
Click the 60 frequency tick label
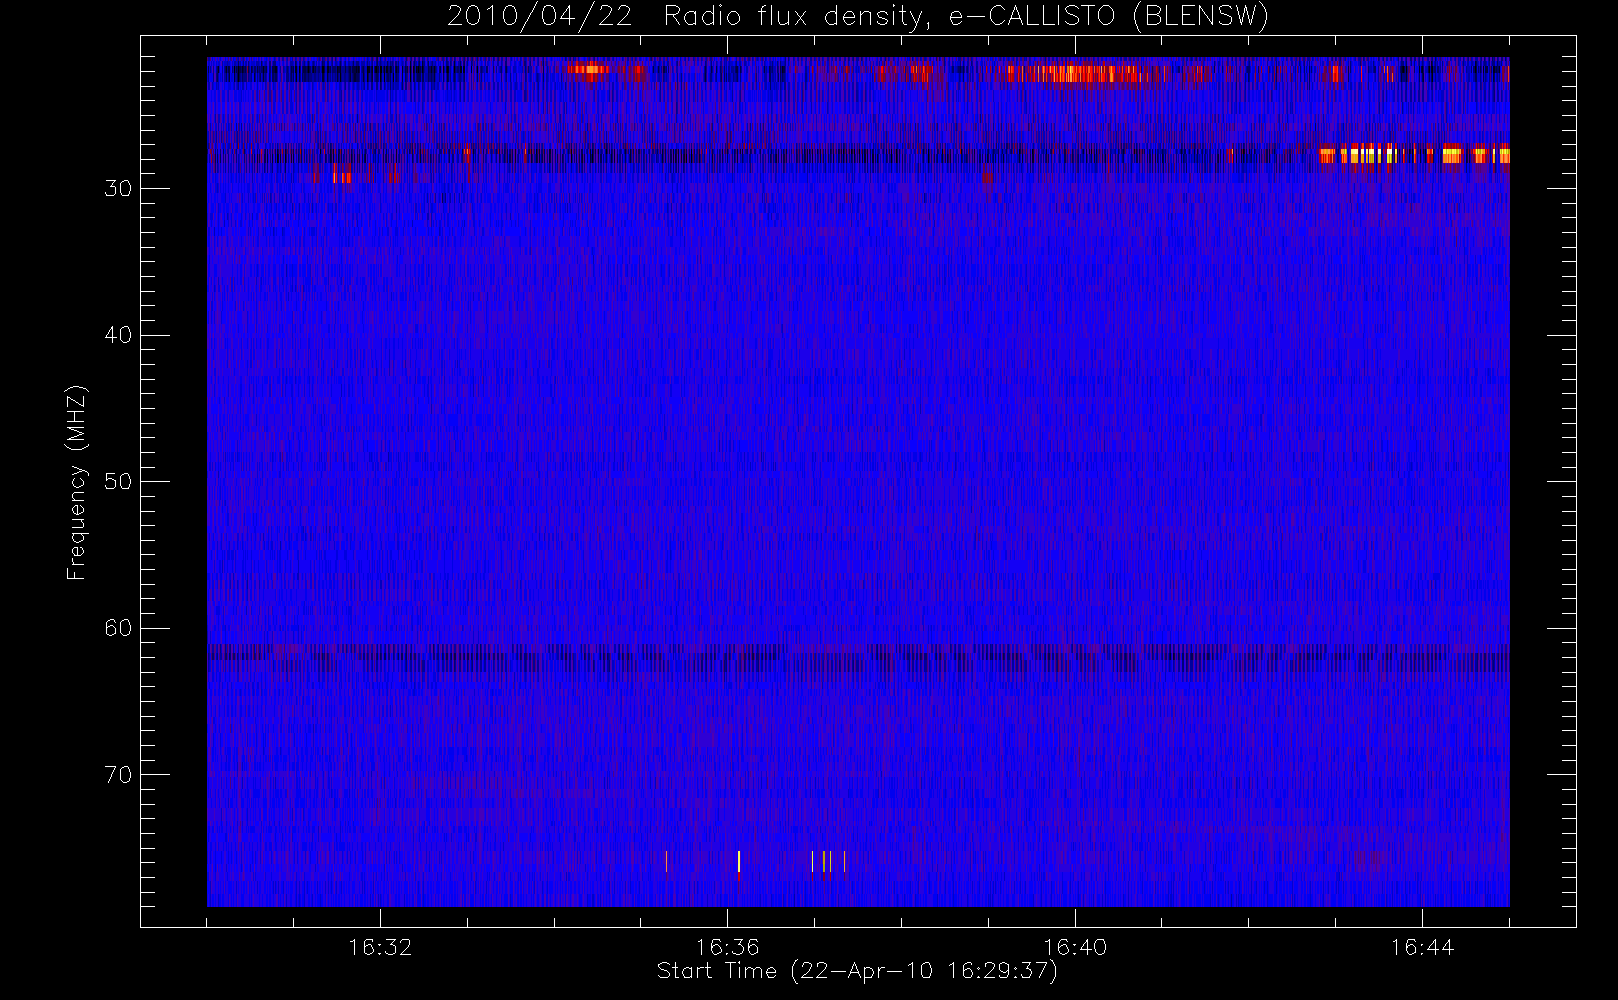[118, 628]
